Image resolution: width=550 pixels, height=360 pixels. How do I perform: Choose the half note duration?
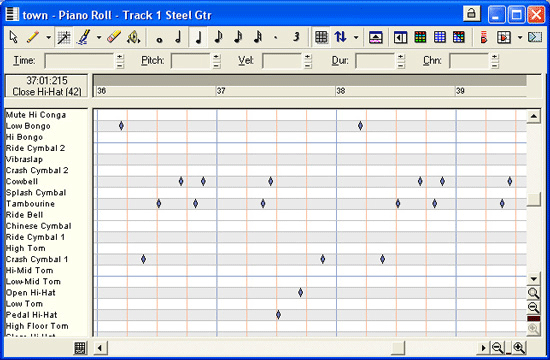pyautogui.click(x=178, y=37)
